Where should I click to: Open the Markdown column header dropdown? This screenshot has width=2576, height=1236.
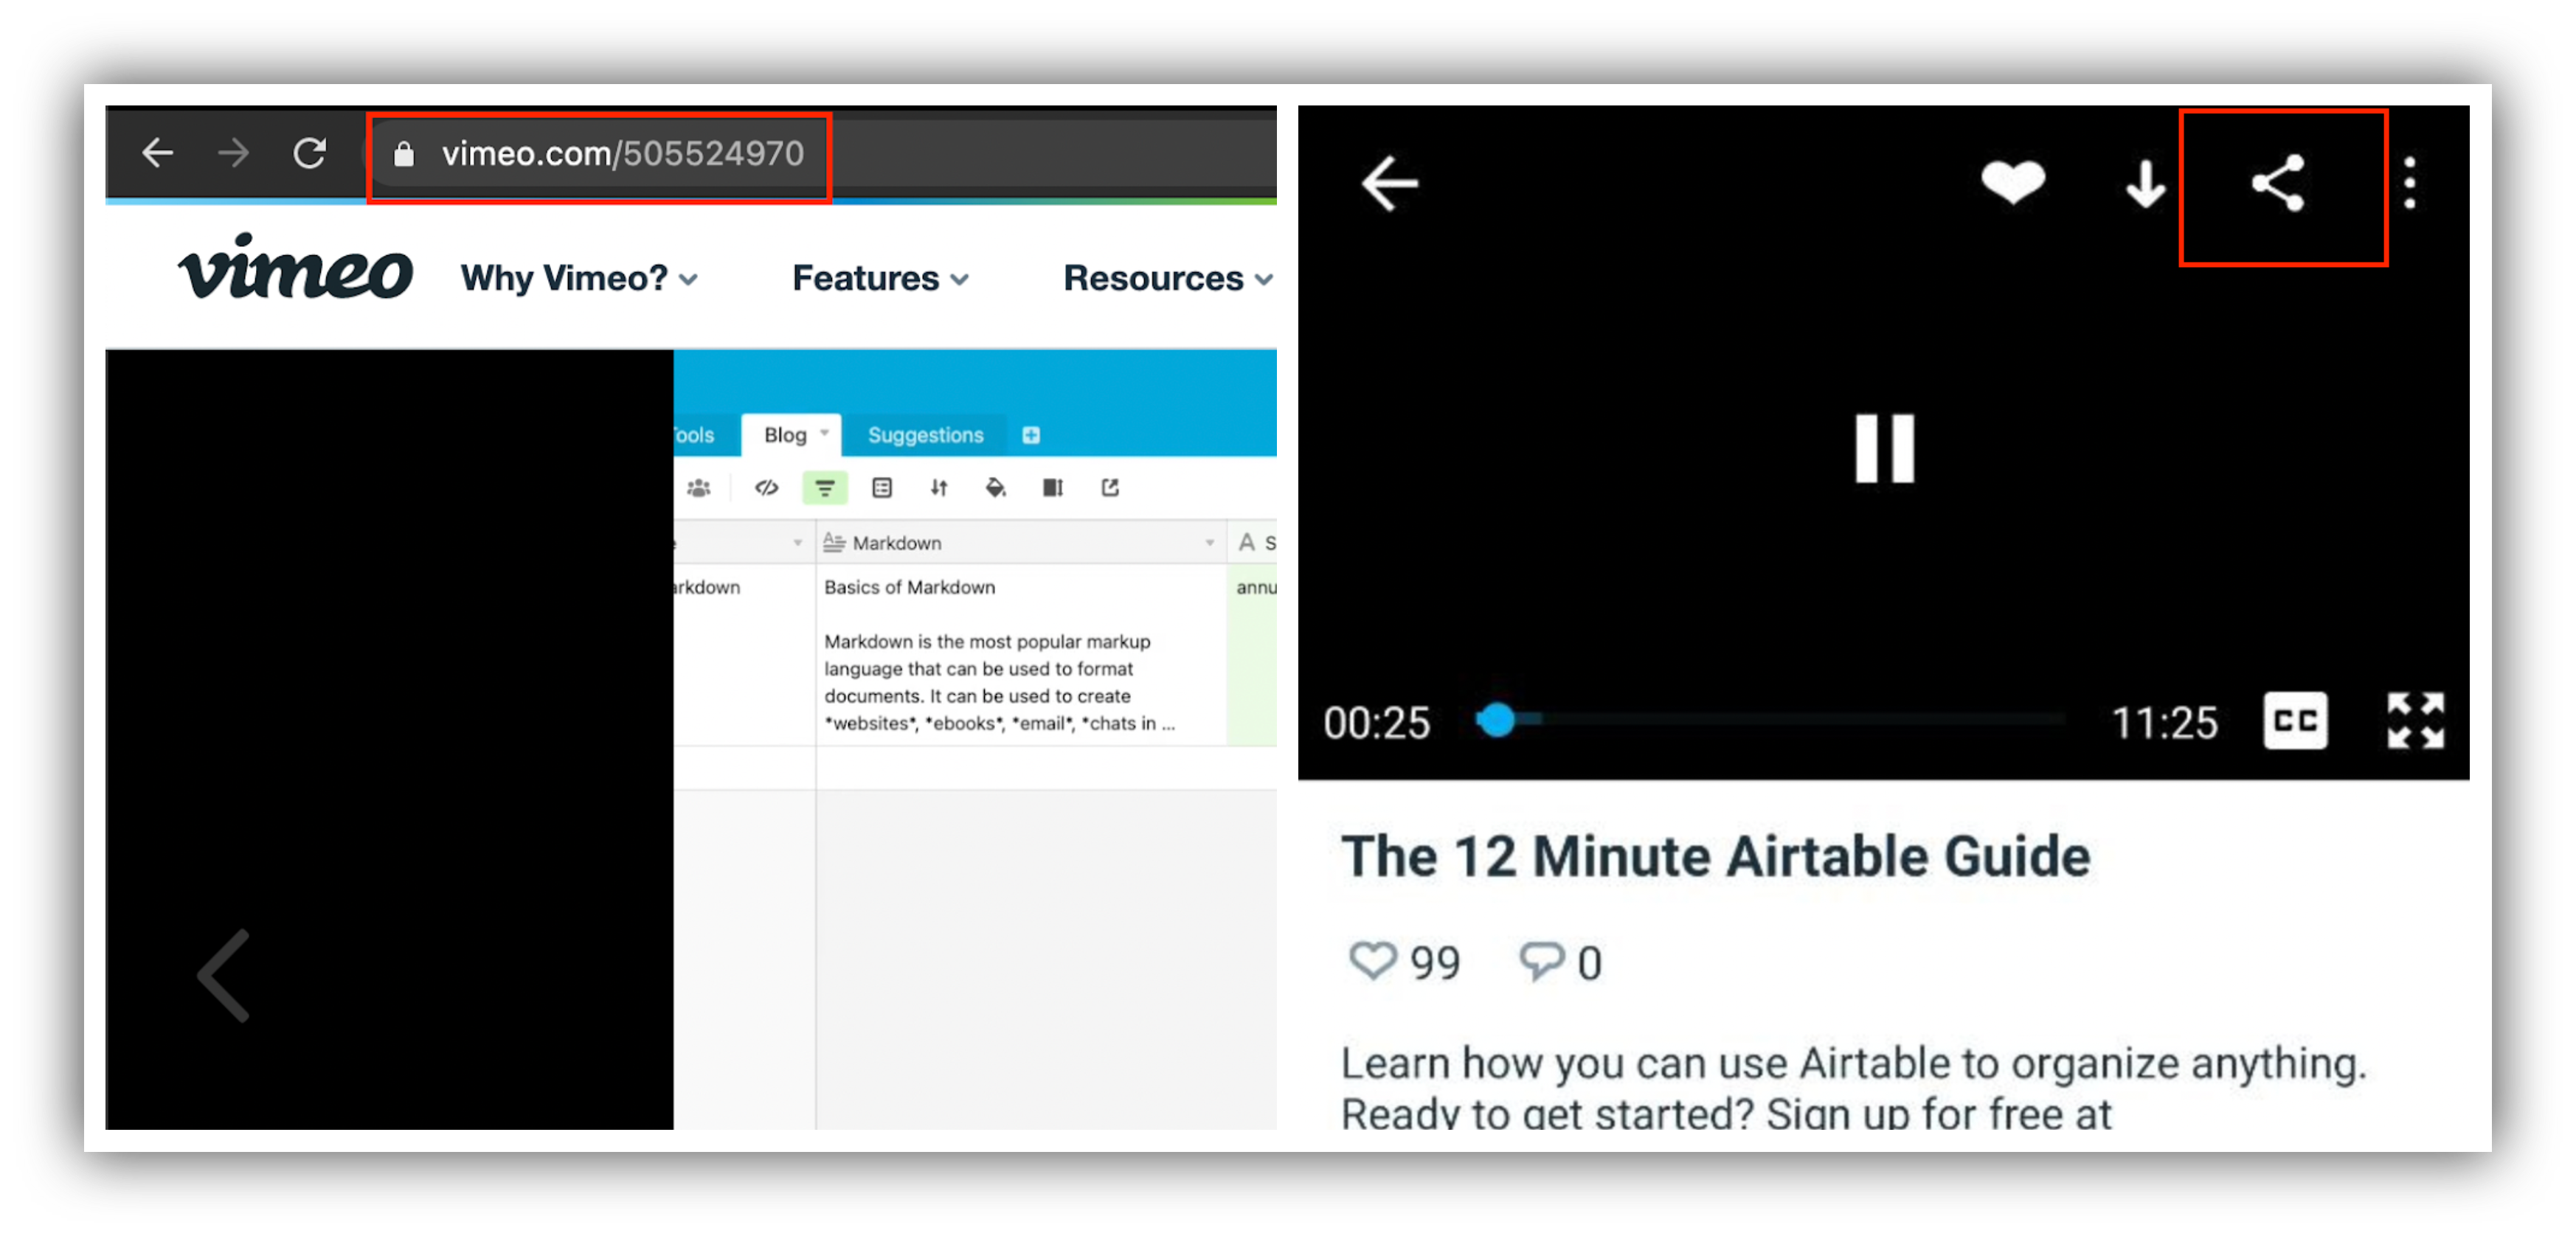(1210, 543)
